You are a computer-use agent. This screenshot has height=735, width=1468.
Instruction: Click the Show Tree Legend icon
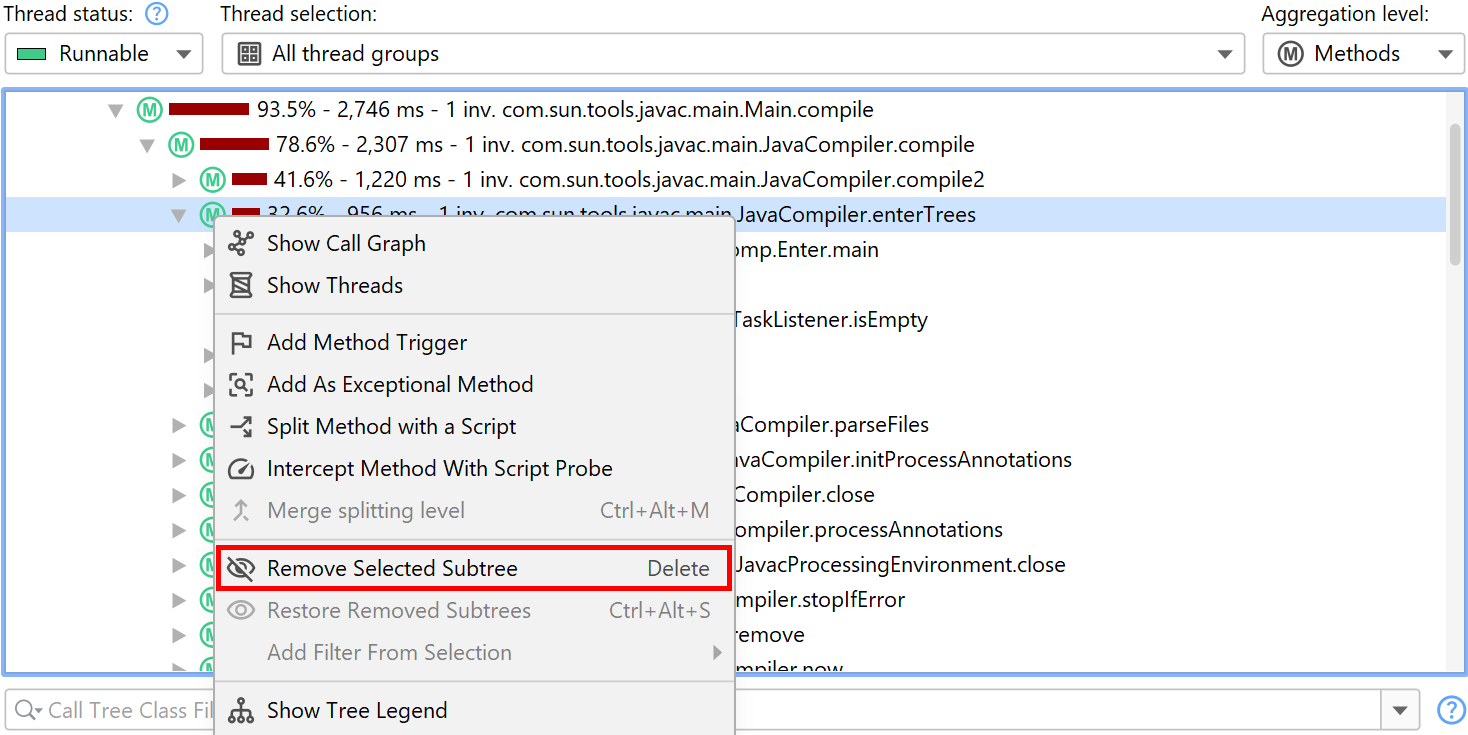point(241,711)
